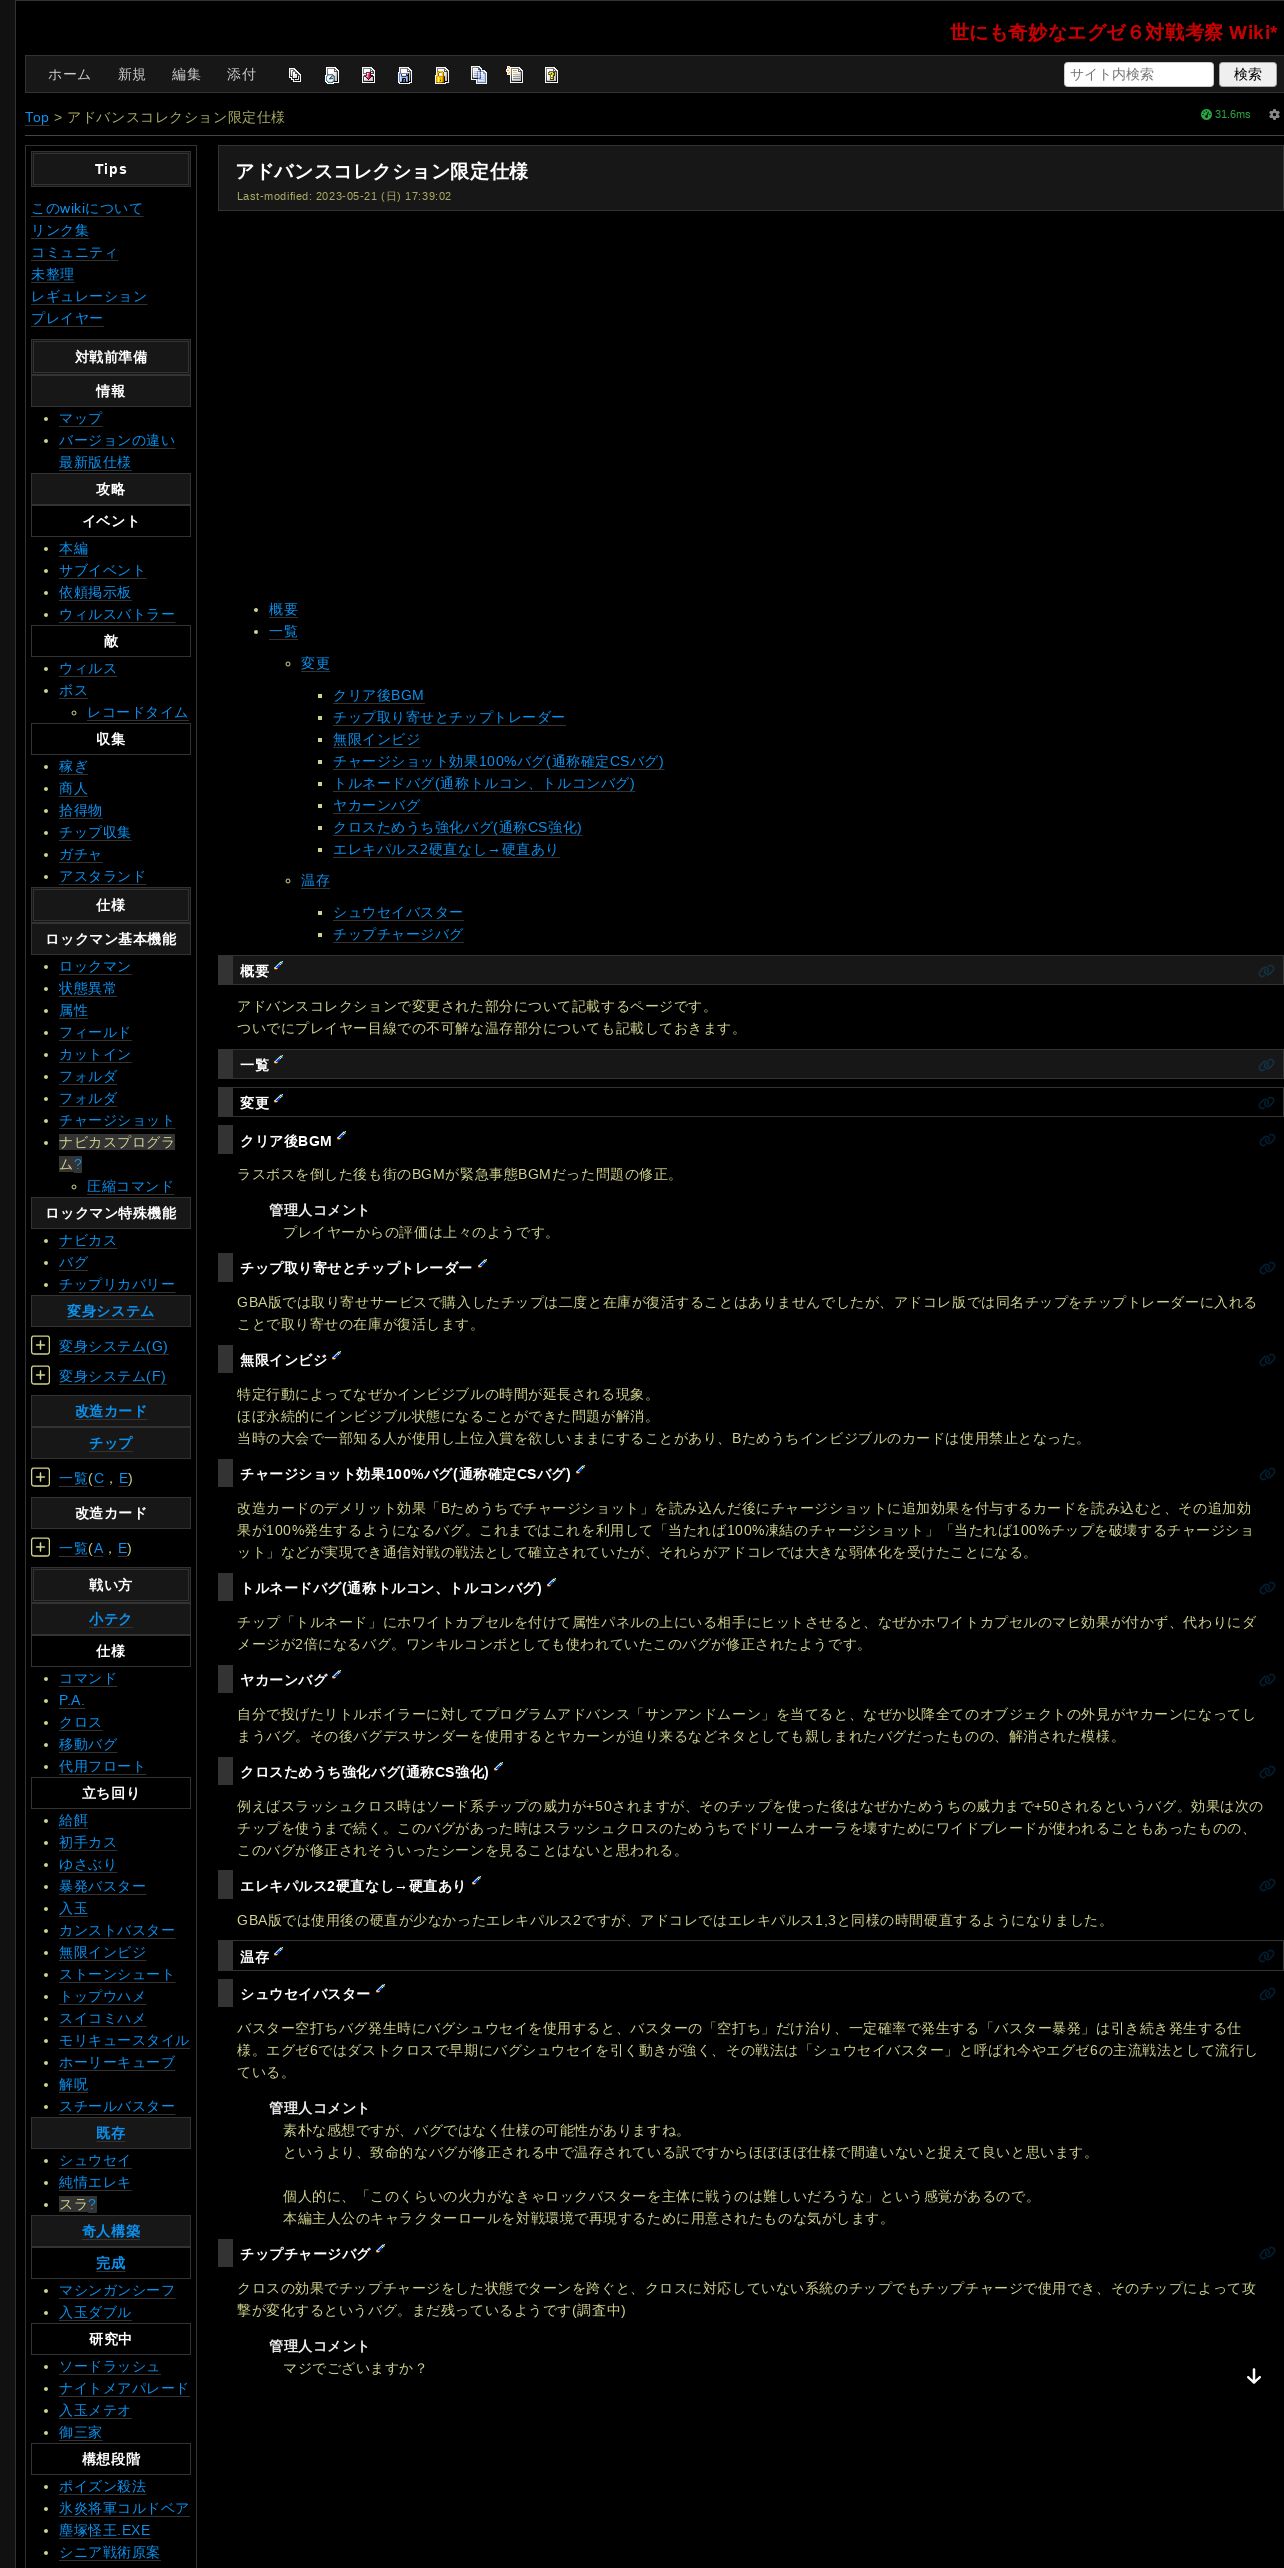Open the 編集 menu item
The image size is (1284, 2568).
186,75
